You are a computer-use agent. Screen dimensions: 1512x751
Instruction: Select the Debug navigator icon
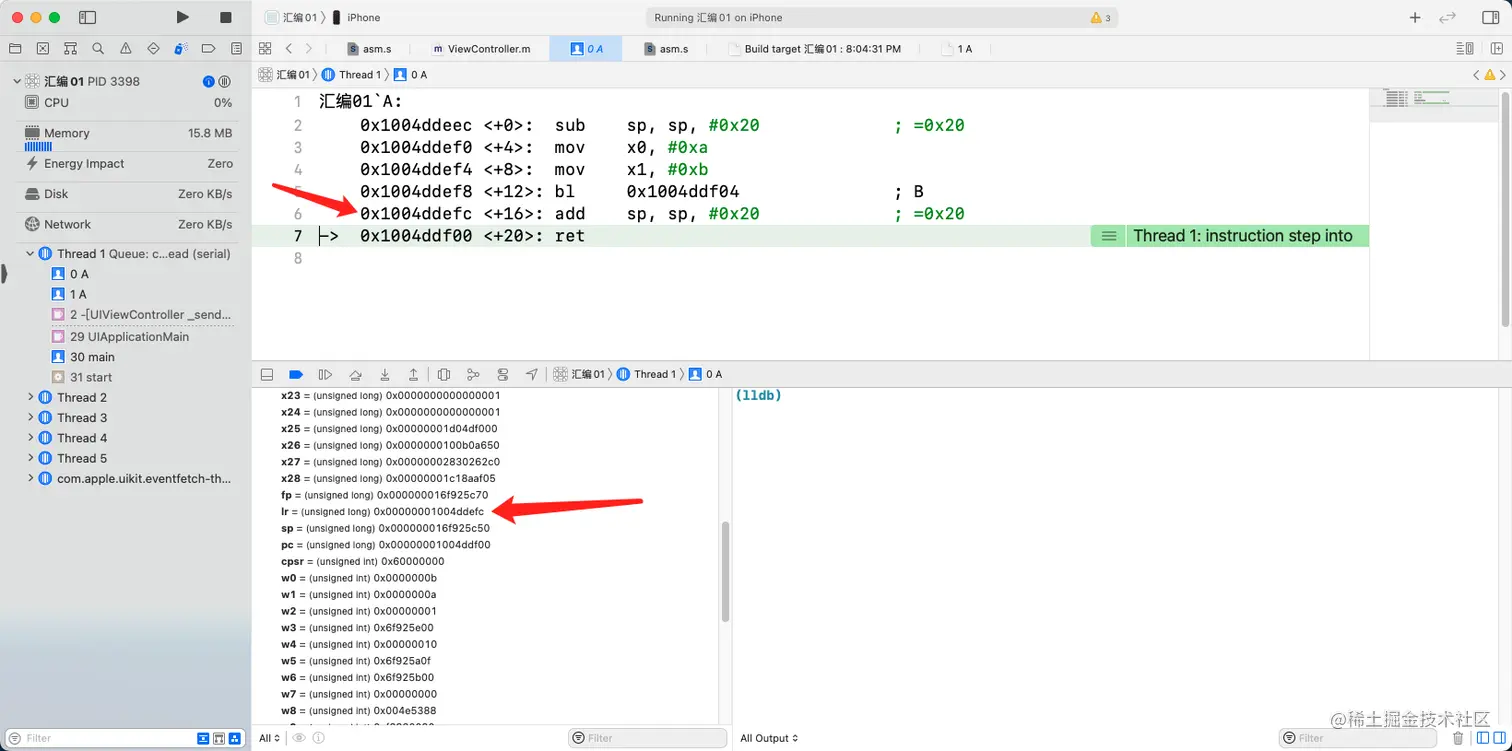pos(181,48)
